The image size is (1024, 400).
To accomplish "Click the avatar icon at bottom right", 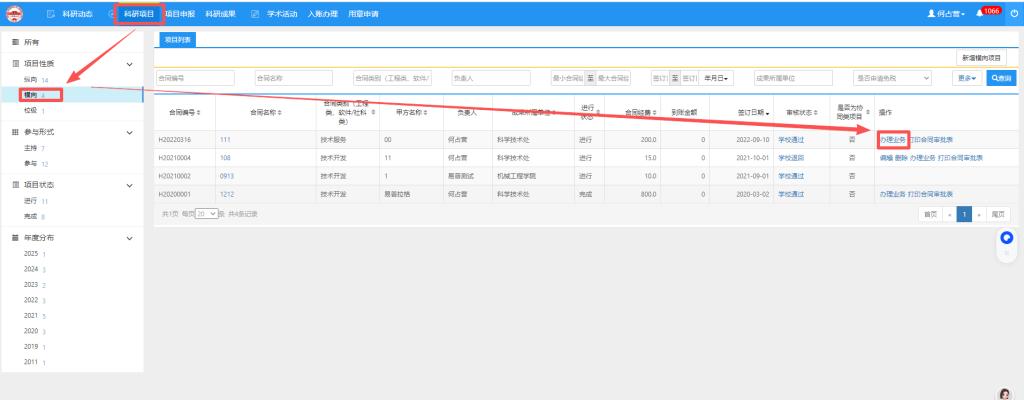I will click(1005, 393).
